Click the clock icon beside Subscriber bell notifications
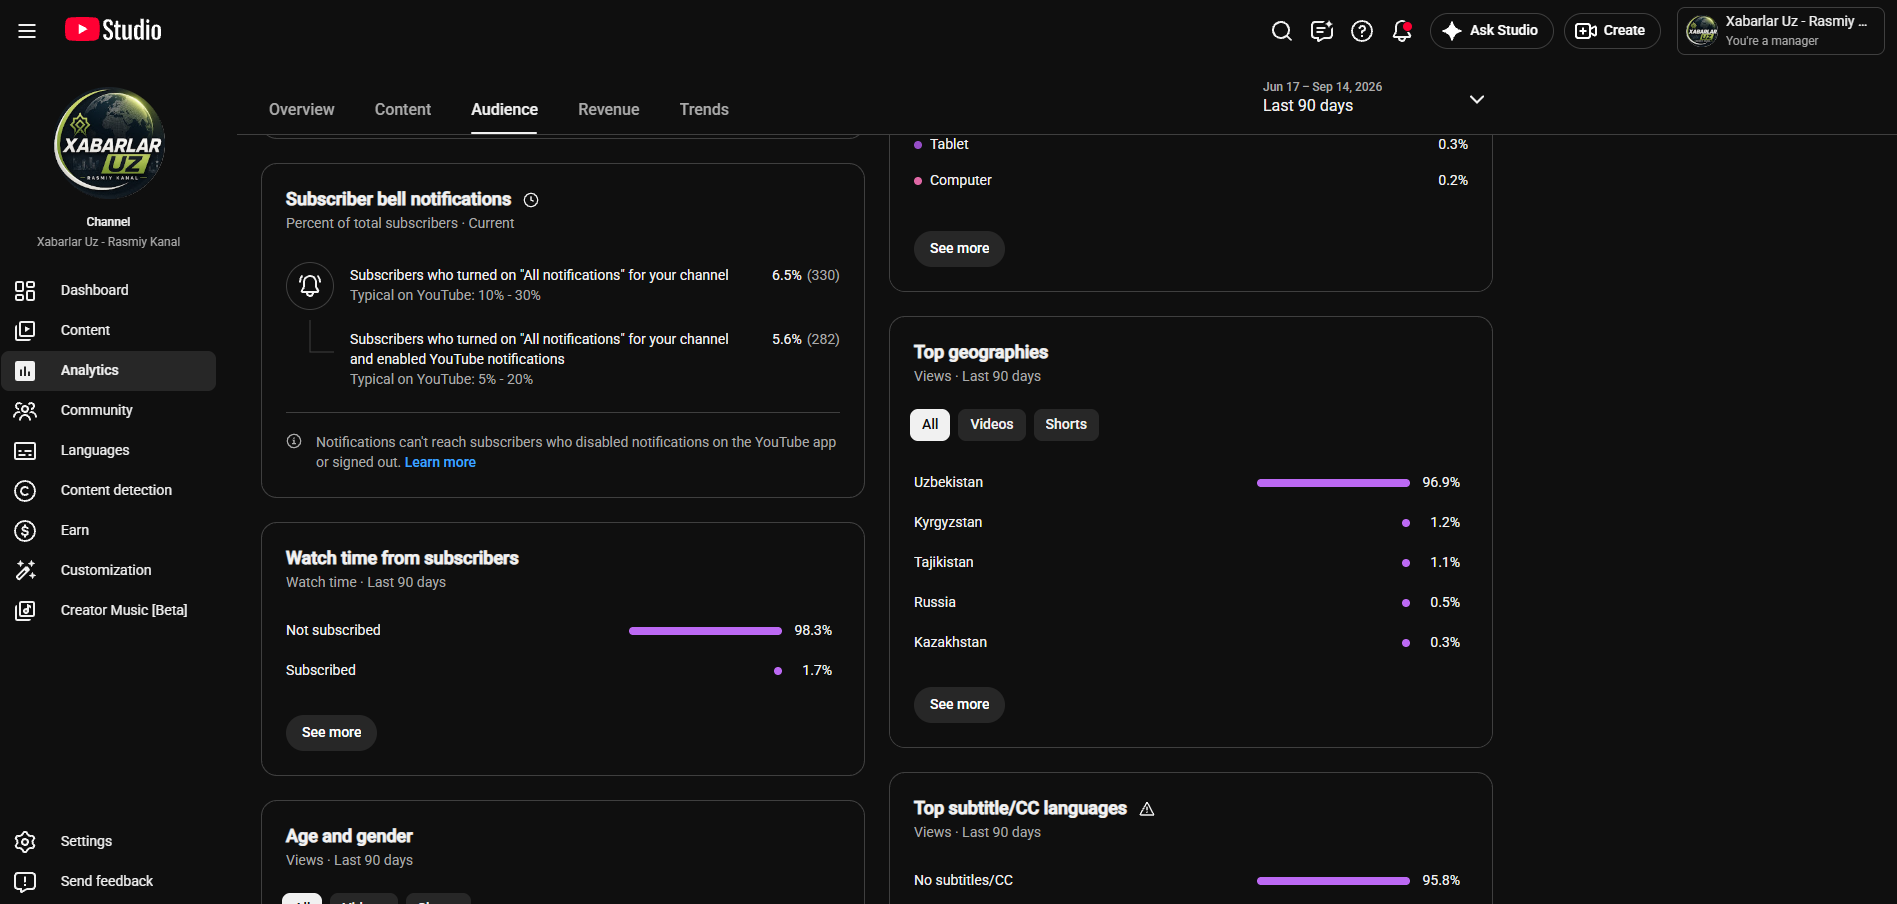This screenshot has height=904, width=1897. click(531, 200)
